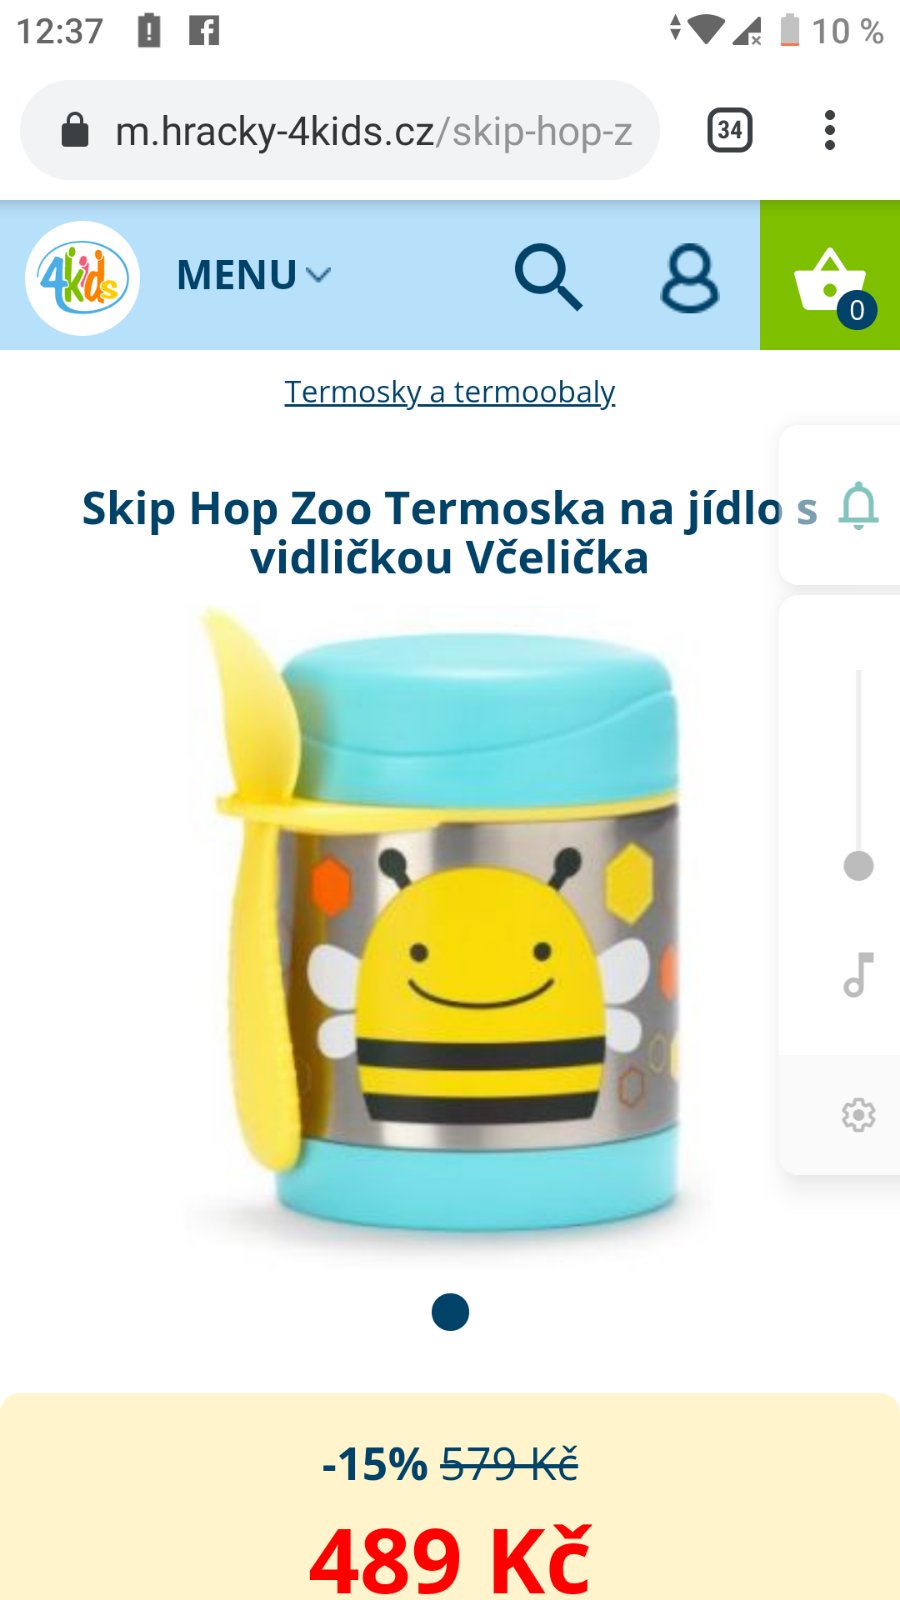Open the green shopping basket
Screen dimensions: 900x1600
click(830, 275)
